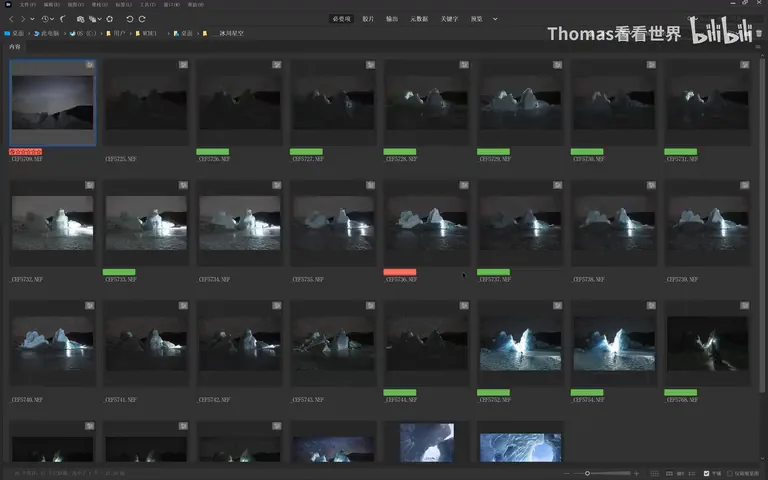Click 此电脑 in the path bar
Image resolution: width=768 pixels, height=480 pixels.
[47, 33]
